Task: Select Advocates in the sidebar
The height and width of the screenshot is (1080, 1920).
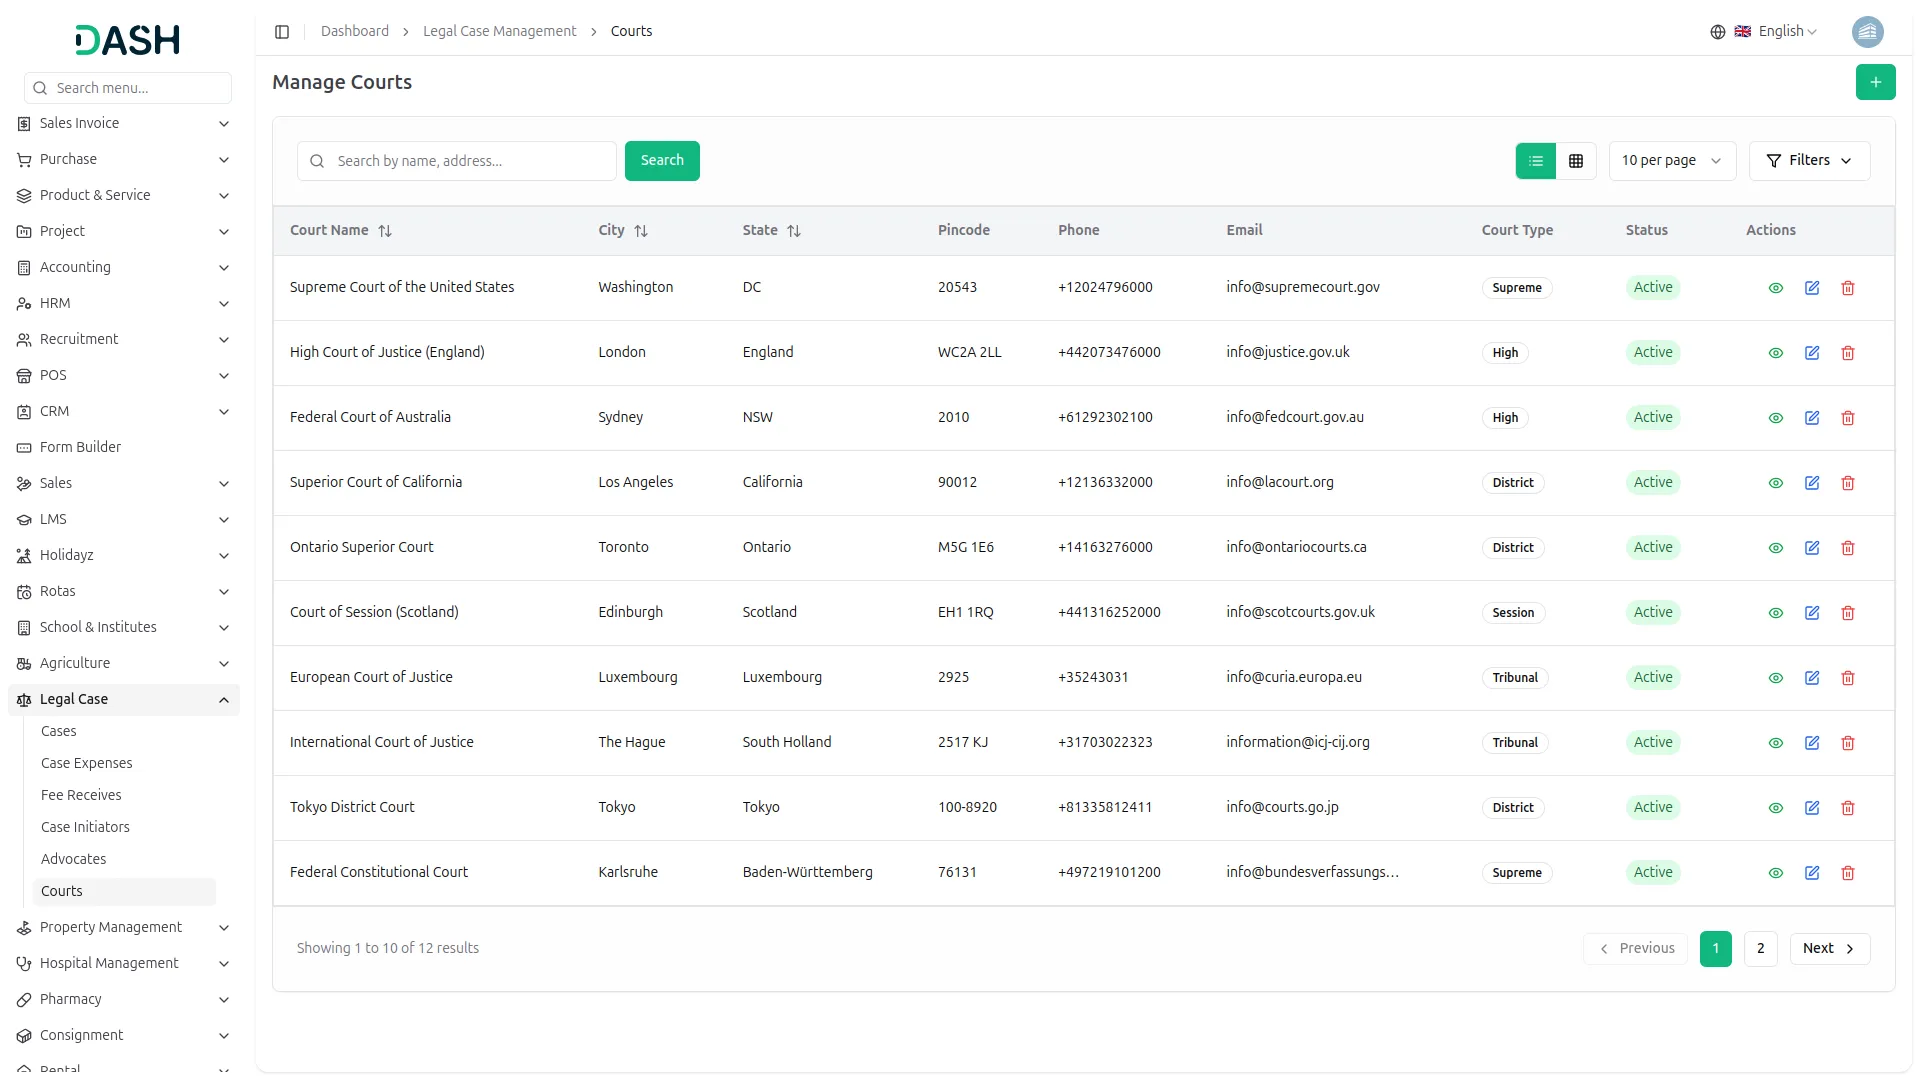Action: pos(73,859)
